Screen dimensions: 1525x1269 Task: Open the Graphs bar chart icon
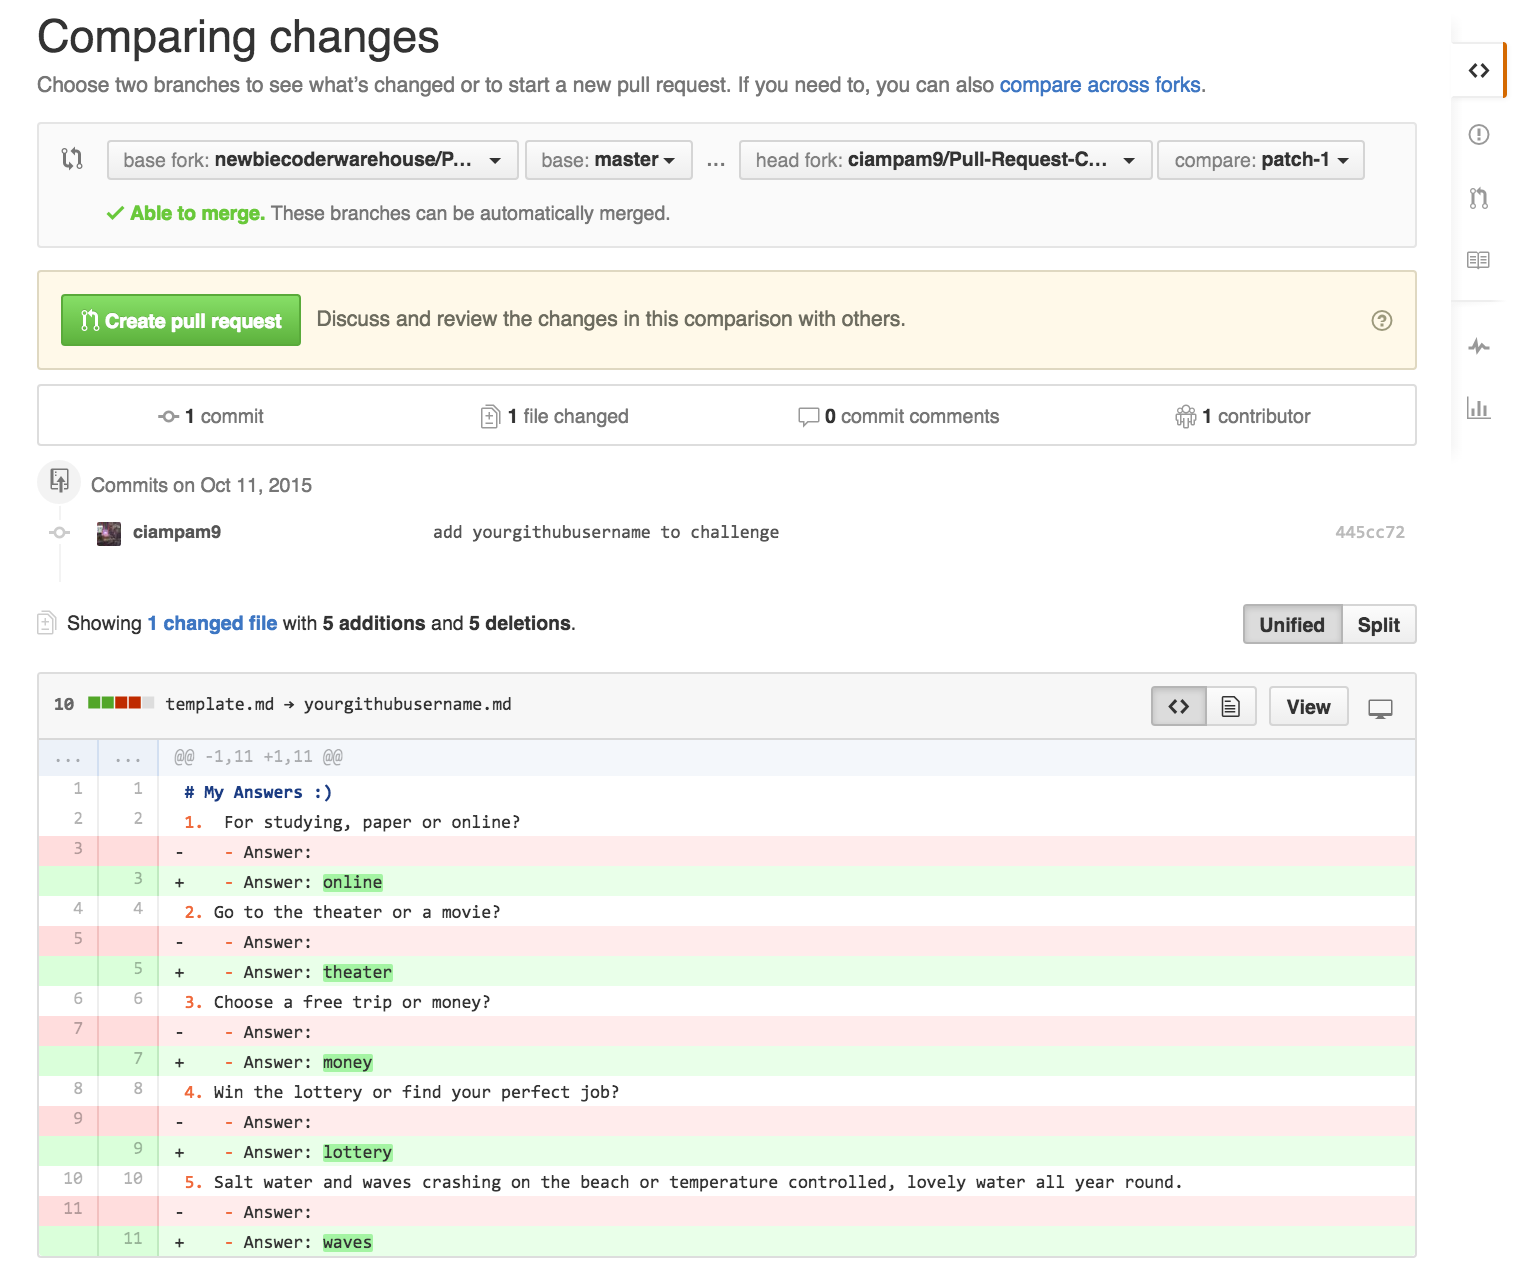tap(1478, 408)
